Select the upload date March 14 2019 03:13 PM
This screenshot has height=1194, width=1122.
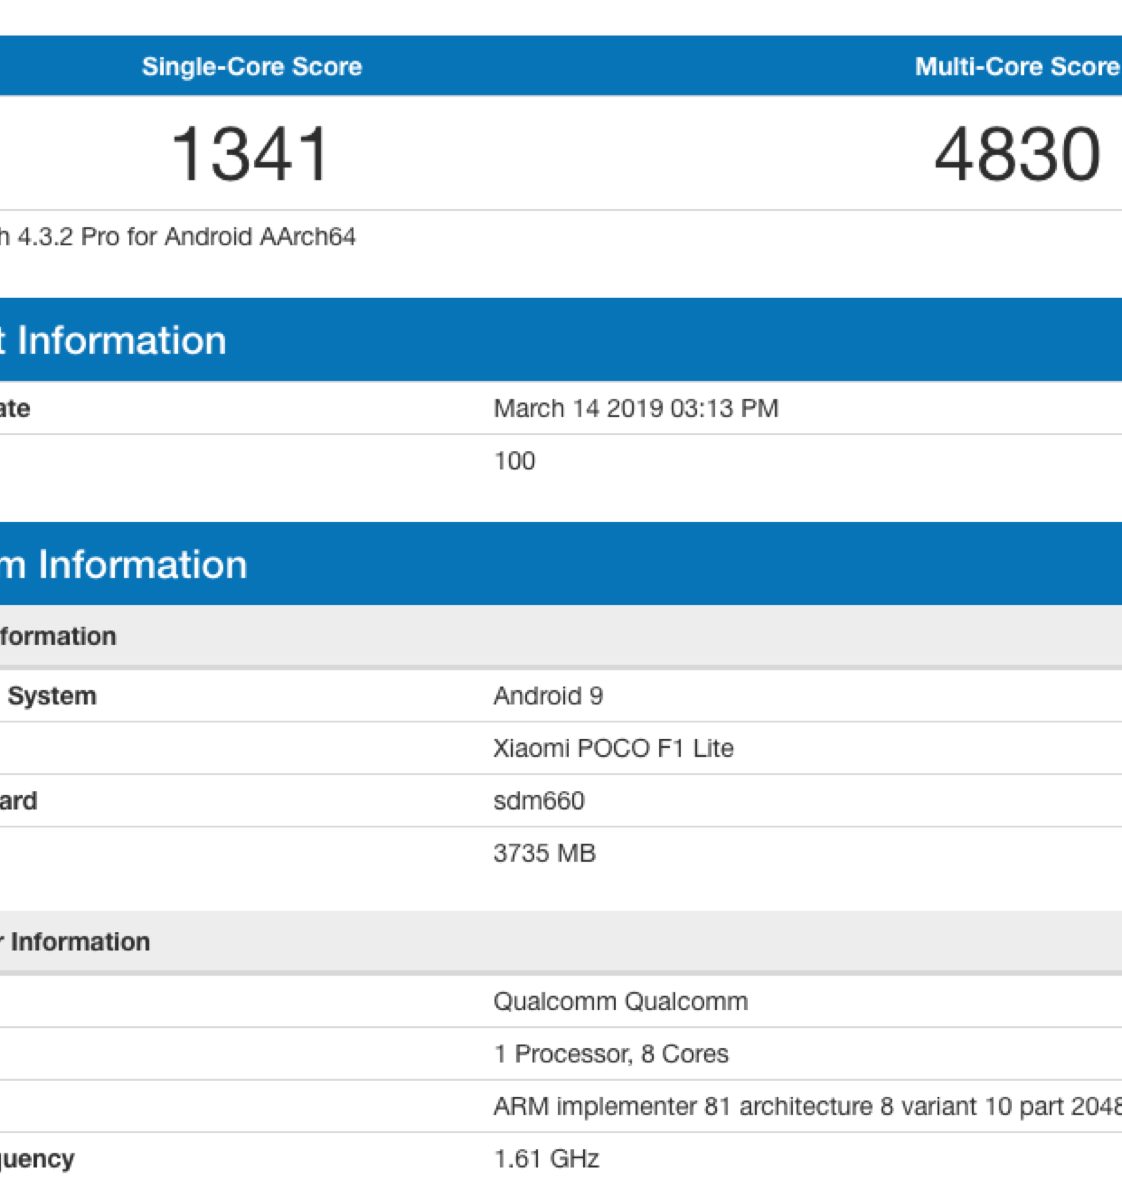pyautogui.click(x=635, y=408)
